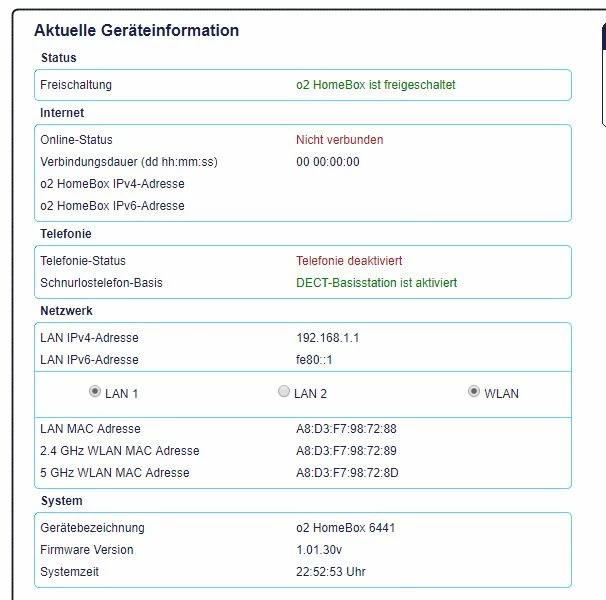The image size is (606, 600).
Task: Select the WLAN radio button
Action: (474, 393)
